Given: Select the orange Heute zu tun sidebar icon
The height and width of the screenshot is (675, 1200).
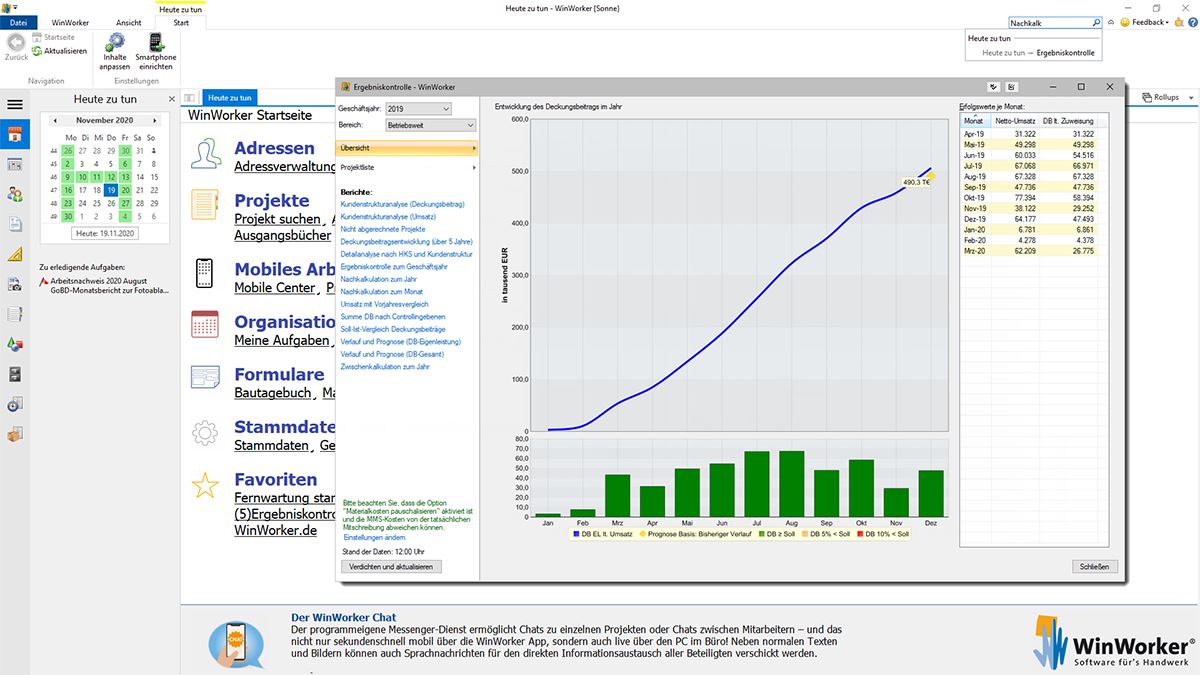Looking at the screenshot, I should tap(14, 134).
